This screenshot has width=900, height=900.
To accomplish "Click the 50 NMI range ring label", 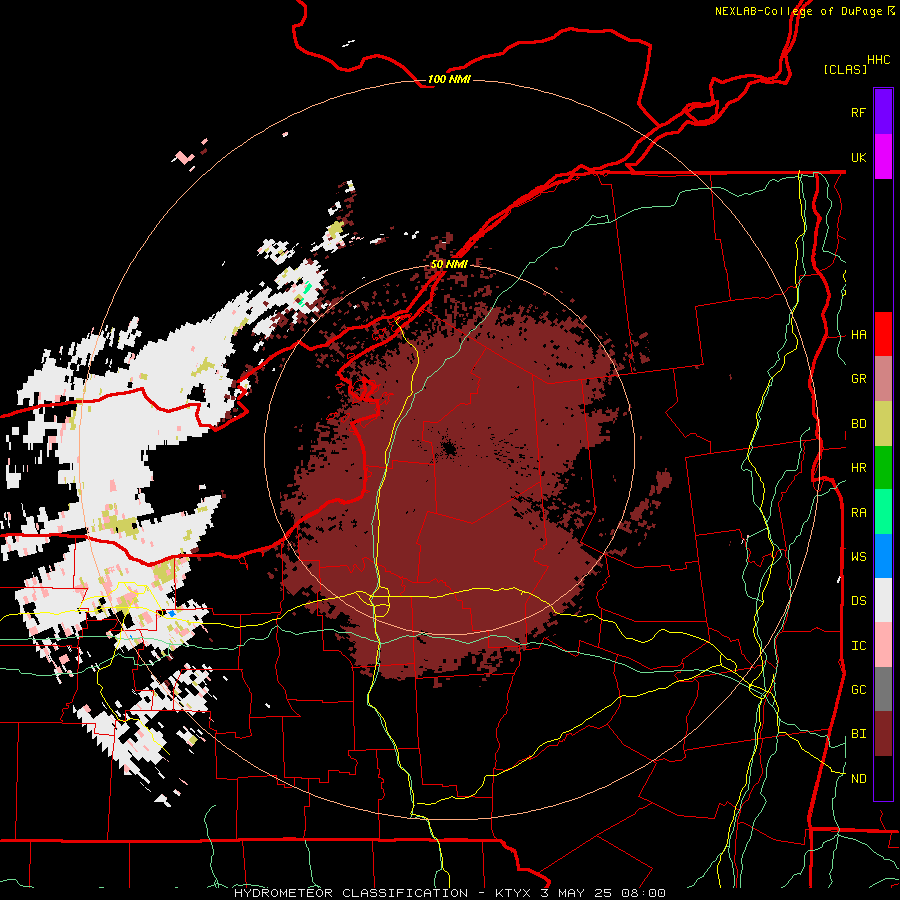I will click(x=449, y=264).
